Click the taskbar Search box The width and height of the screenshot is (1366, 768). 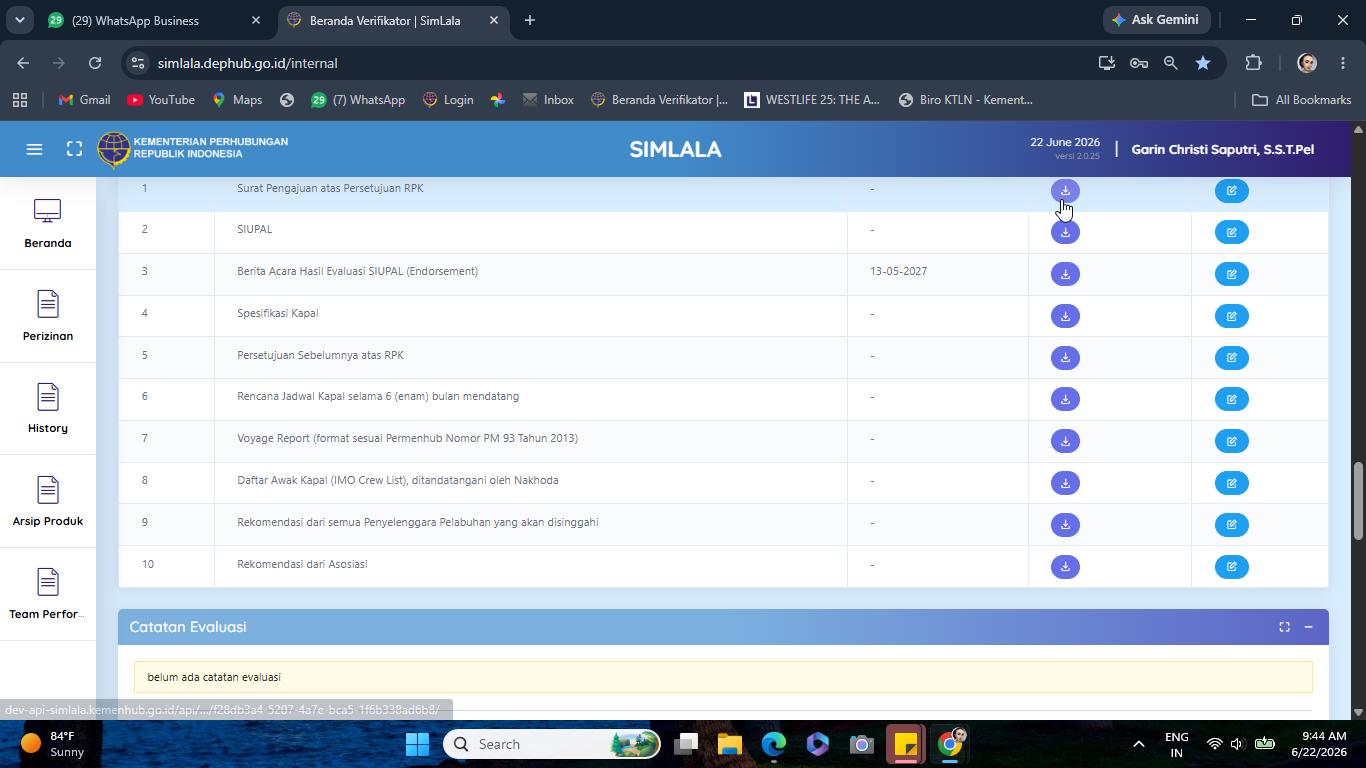553,744
